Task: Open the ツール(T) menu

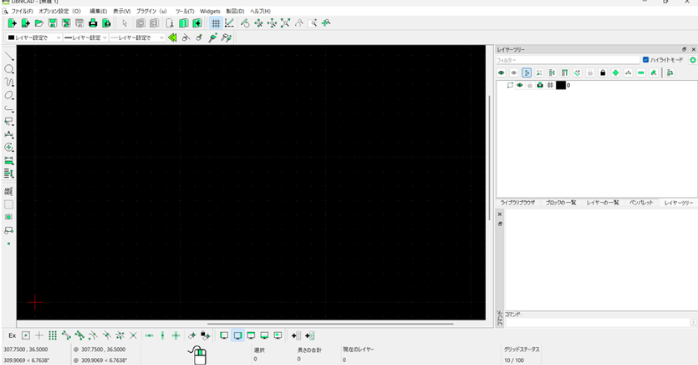Action: pyautogui.click(x=185, y=11)
